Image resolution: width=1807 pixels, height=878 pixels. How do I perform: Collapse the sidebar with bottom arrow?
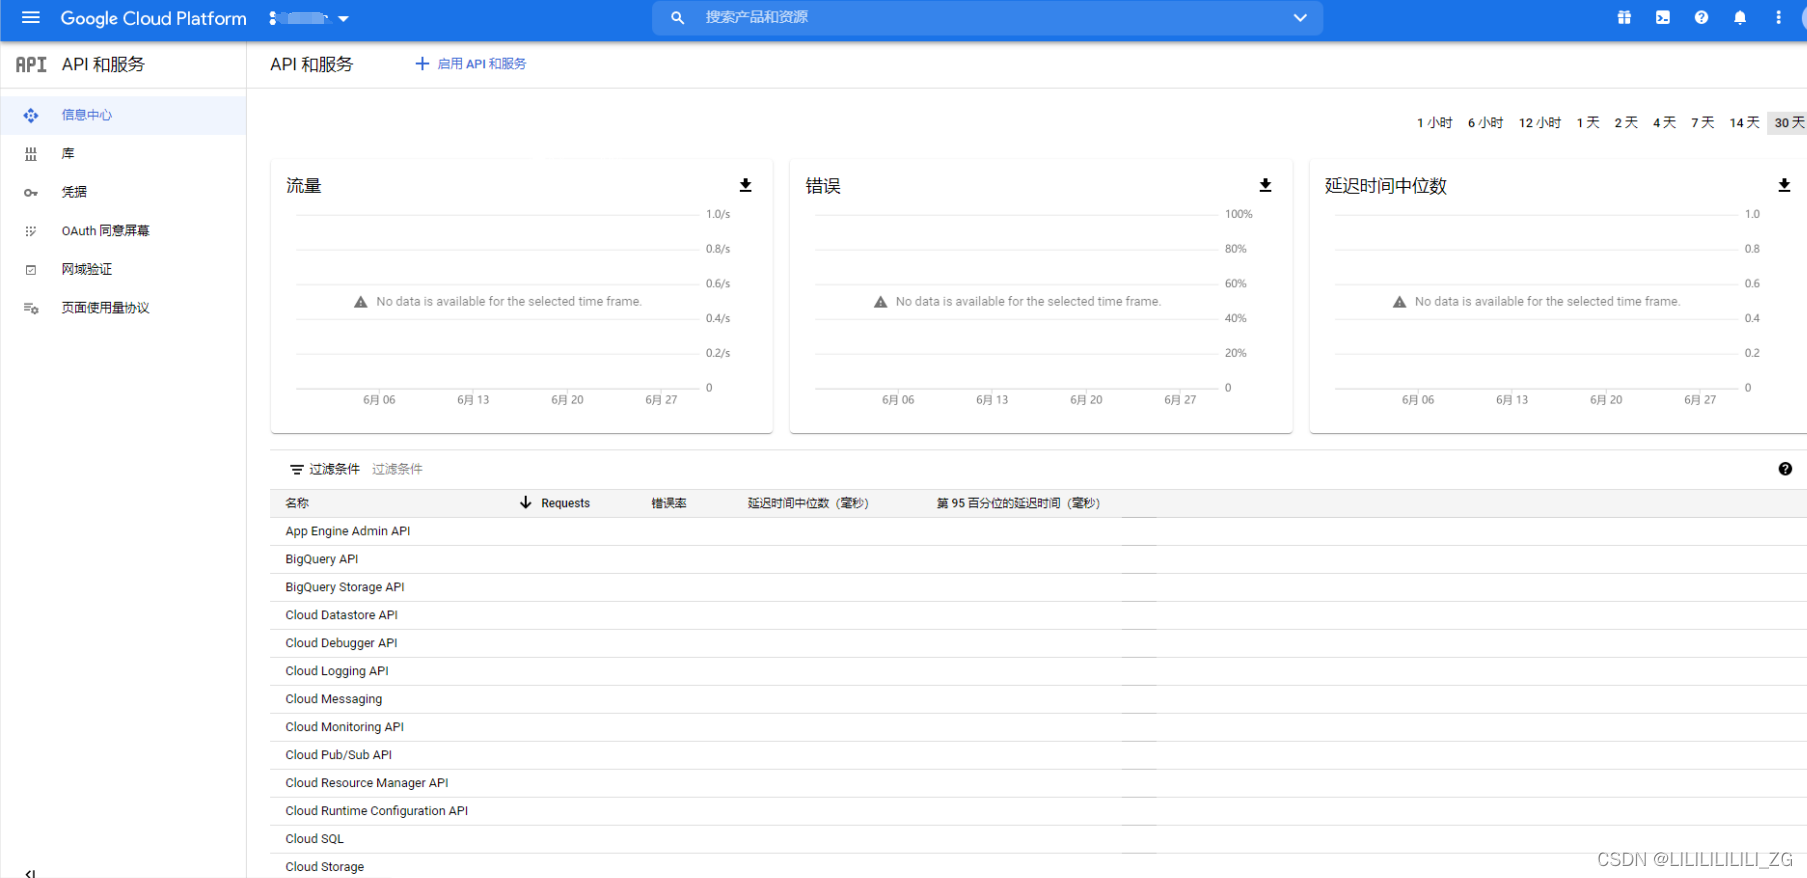pyautogui.click(x=30, y=873)
